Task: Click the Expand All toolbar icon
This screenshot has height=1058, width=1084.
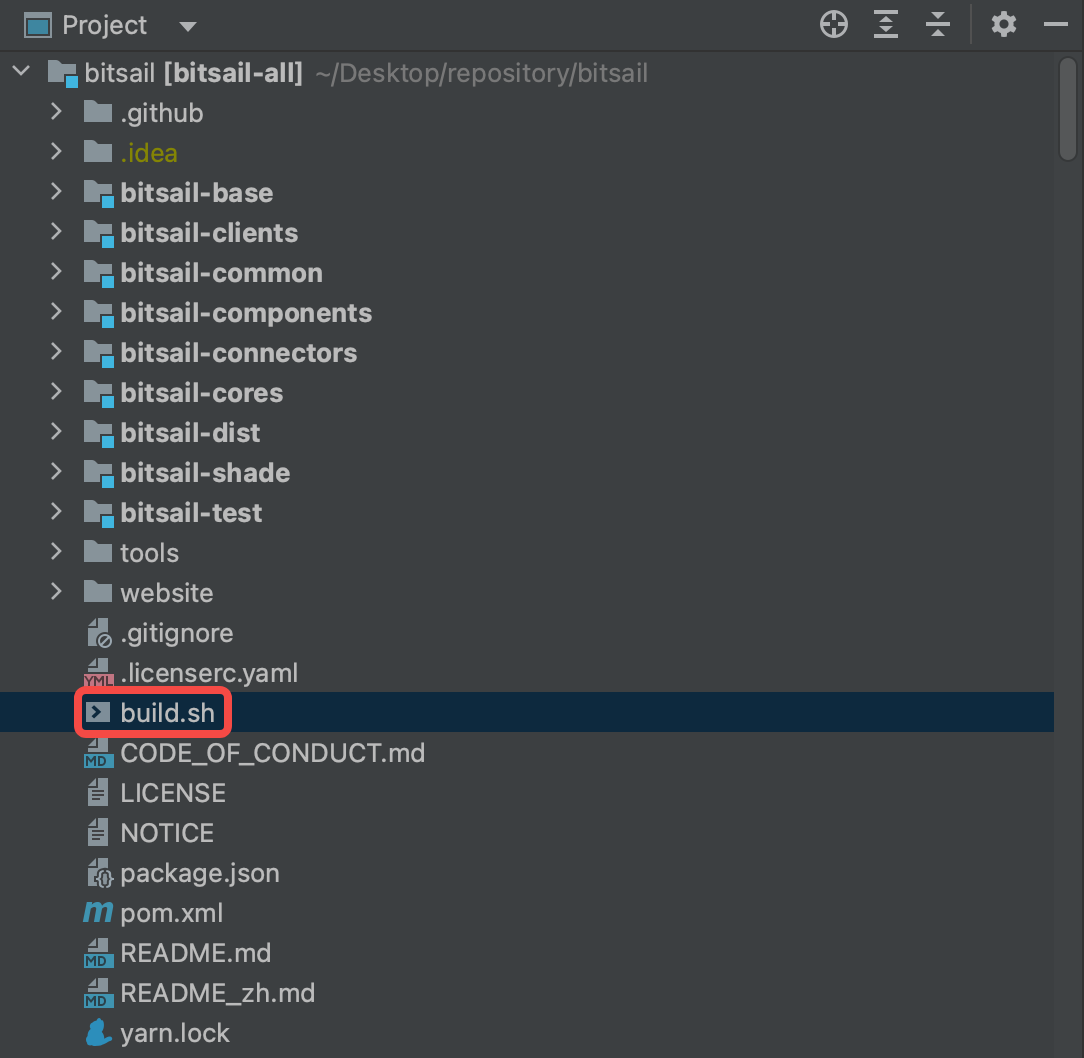Action: point(886,25)
